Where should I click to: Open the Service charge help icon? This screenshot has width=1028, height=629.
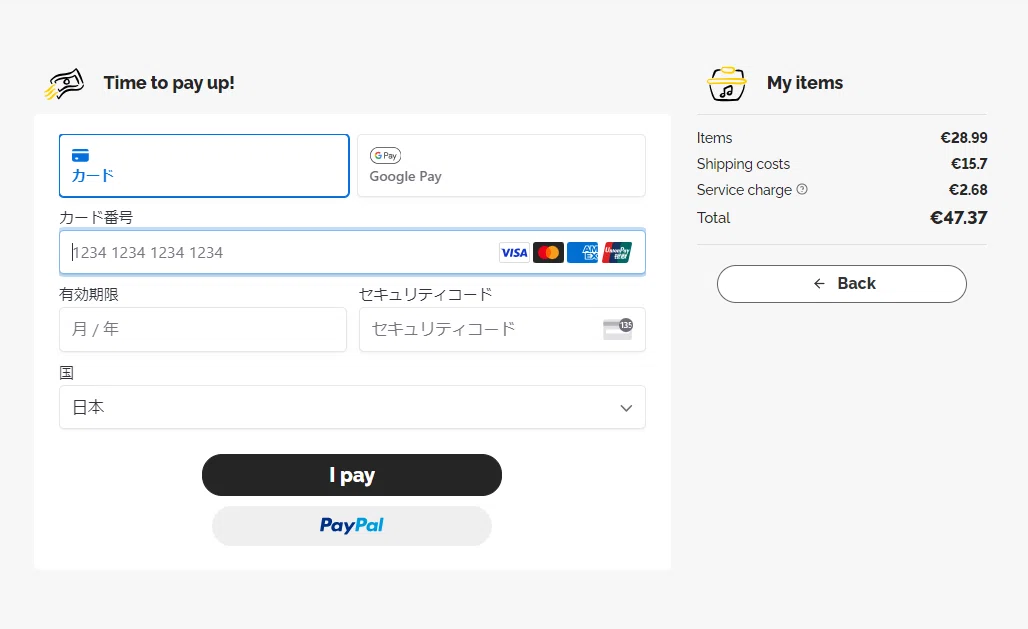(x=802, y=189)
